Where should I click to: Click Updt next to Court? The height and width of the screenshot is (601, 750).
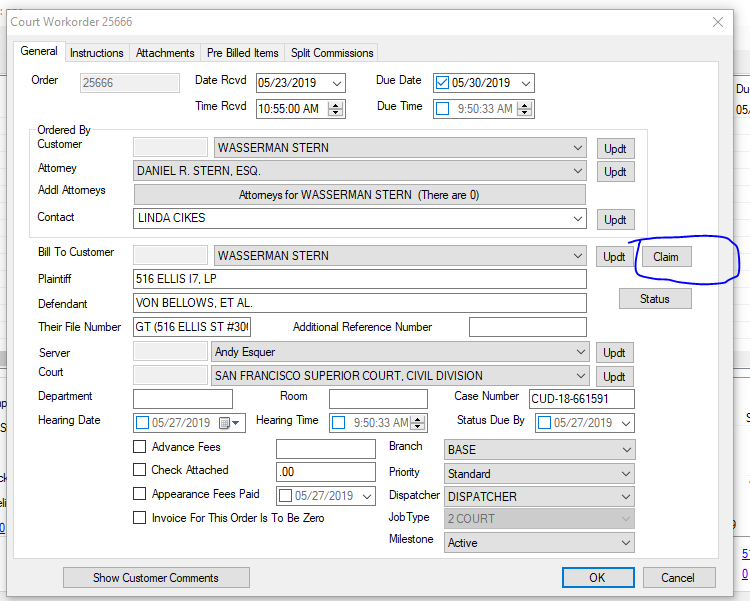coord(614,377)
